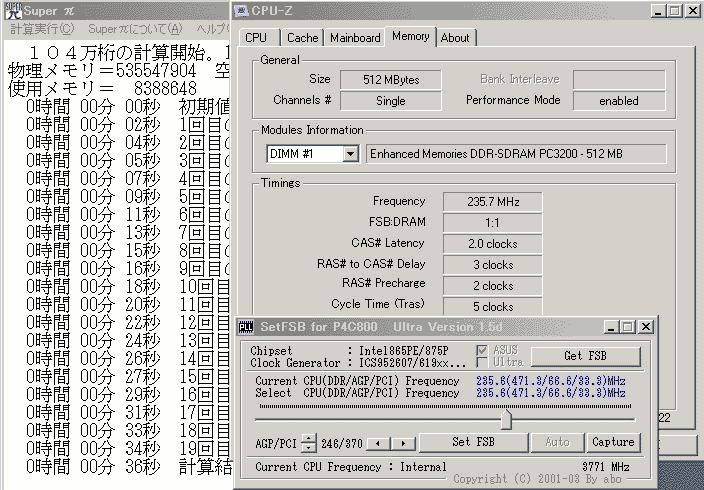The image size is (704, 490).
Task: Increase AGP/PCI value with spinner up arrow
Action: [x=310, y=437]
